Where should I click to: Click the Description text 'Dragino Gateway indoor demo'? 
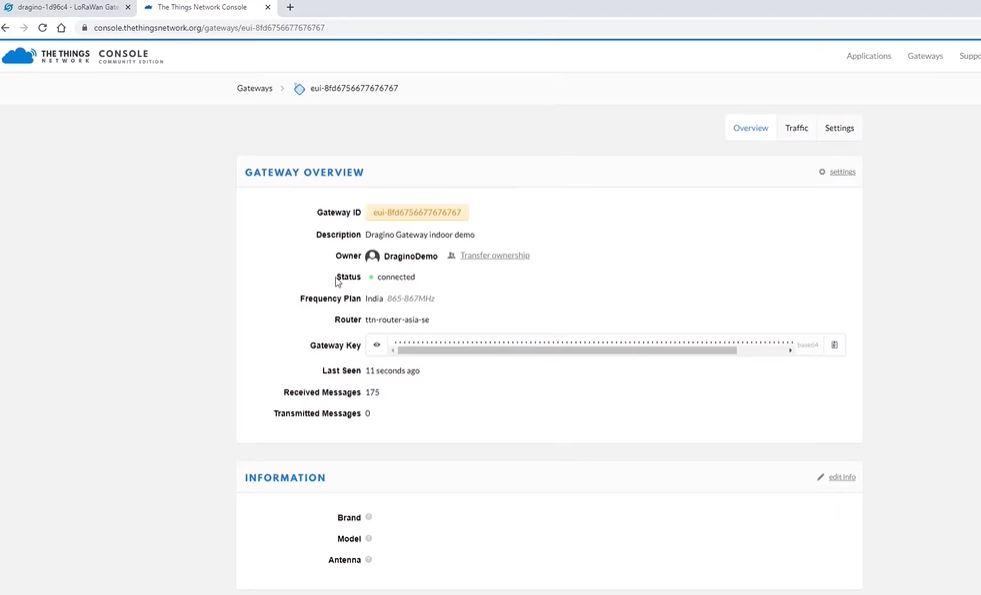click(x=420, y=235)
